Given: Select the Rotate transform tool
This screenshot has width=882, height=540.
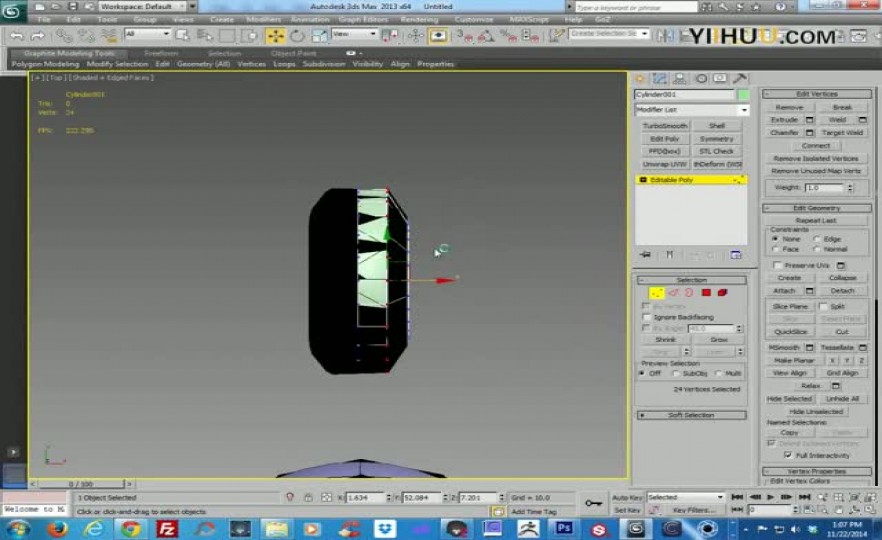Looking at the screenshot, I should point(297,36).
